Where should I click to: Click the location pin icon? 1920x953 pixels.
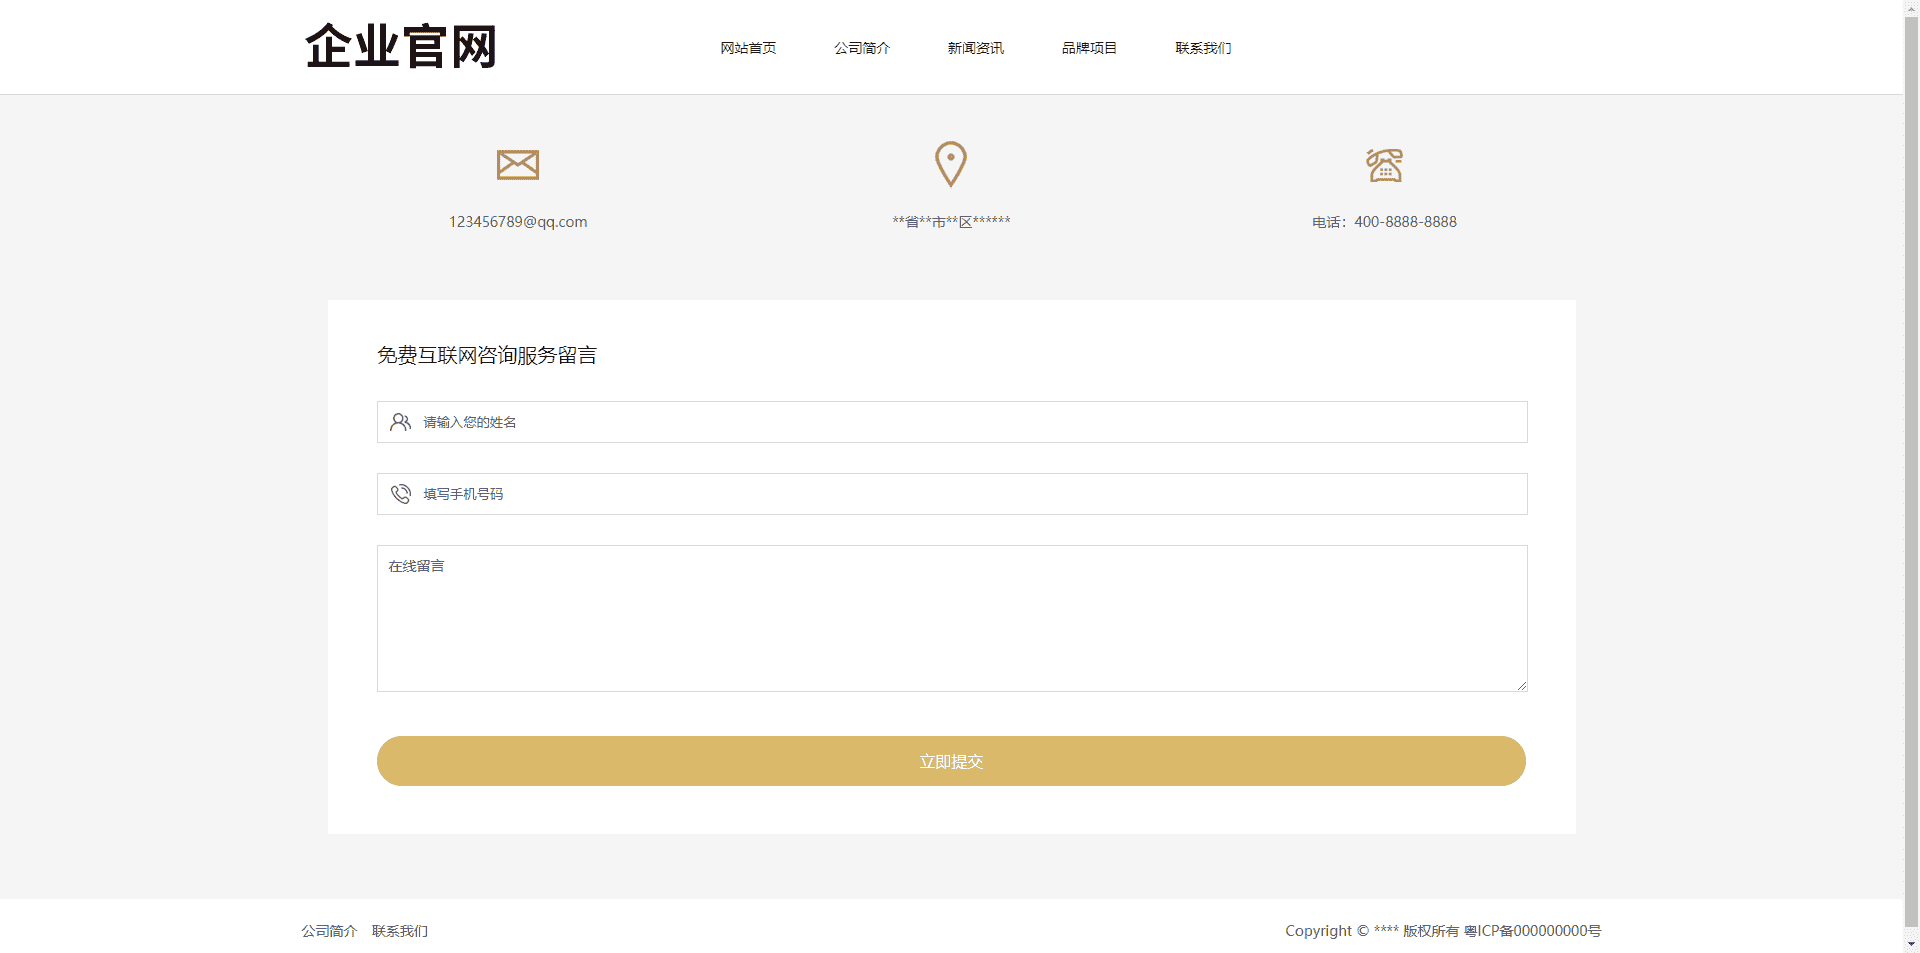951,164
